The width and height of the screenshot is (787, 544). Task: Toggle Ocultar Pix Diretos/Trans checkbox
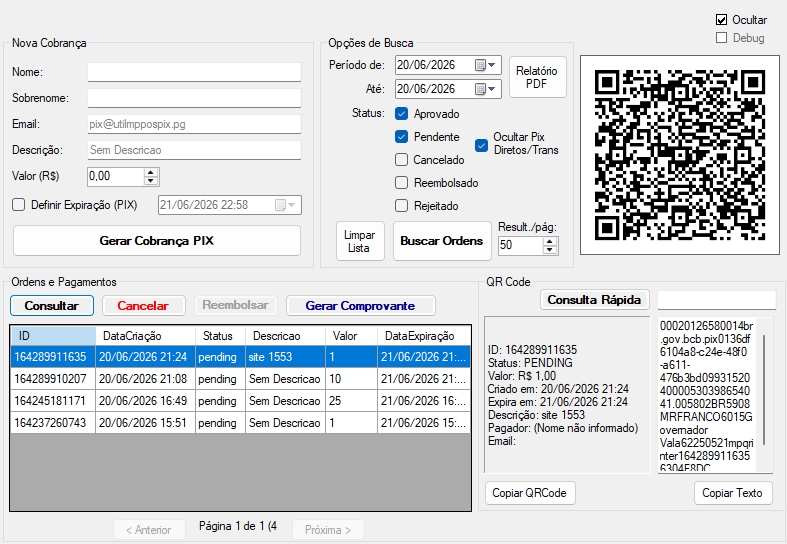481,146
